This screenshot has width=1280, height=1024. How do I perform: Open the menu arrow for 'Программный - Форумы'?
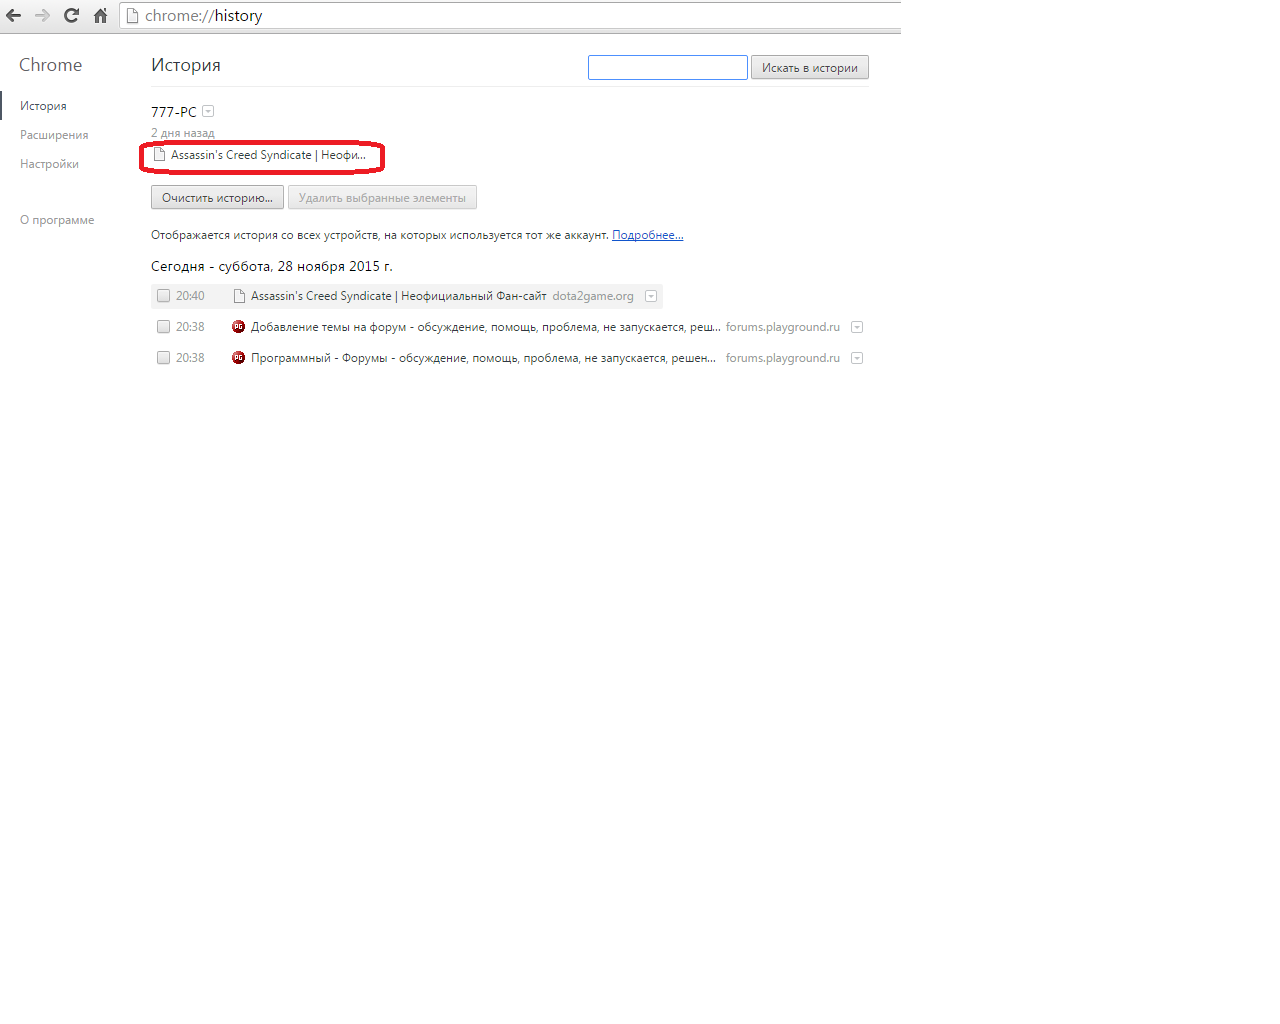tap(857, 358)
